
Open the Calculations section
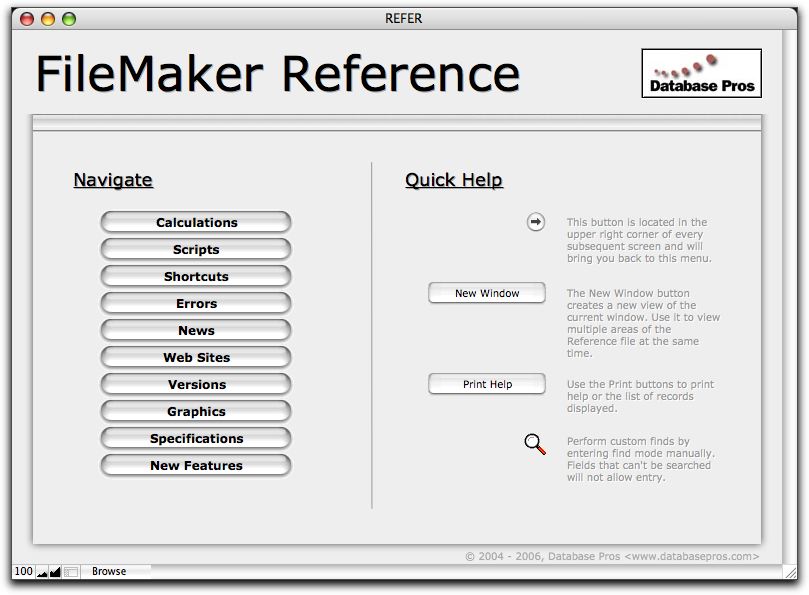(x=196, y=222)
